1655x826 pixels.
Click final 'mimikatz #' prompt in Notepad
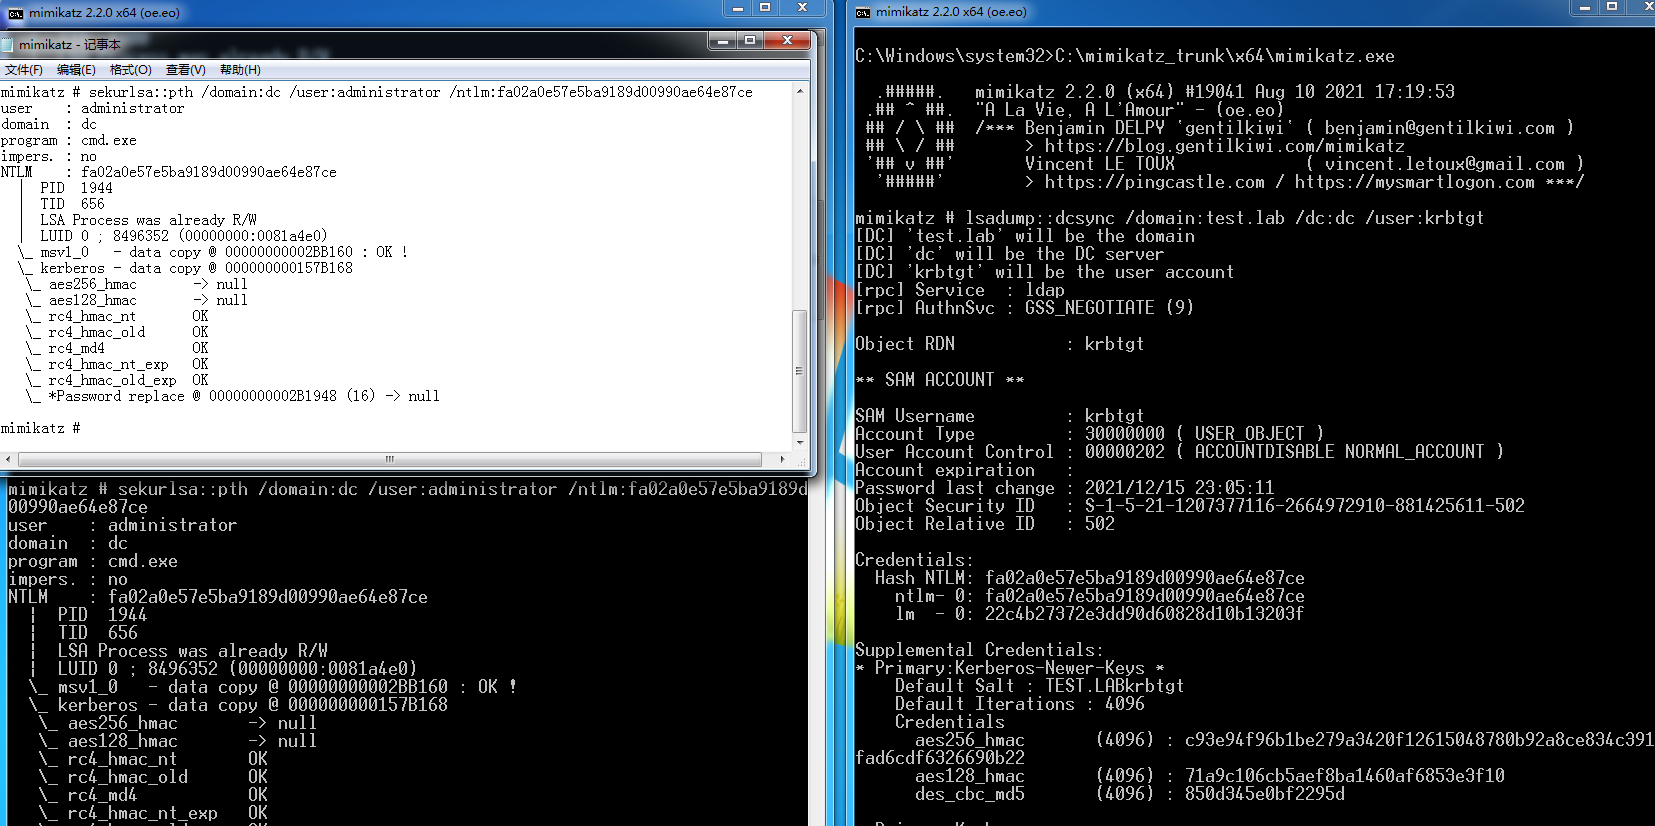click(40, 428)
